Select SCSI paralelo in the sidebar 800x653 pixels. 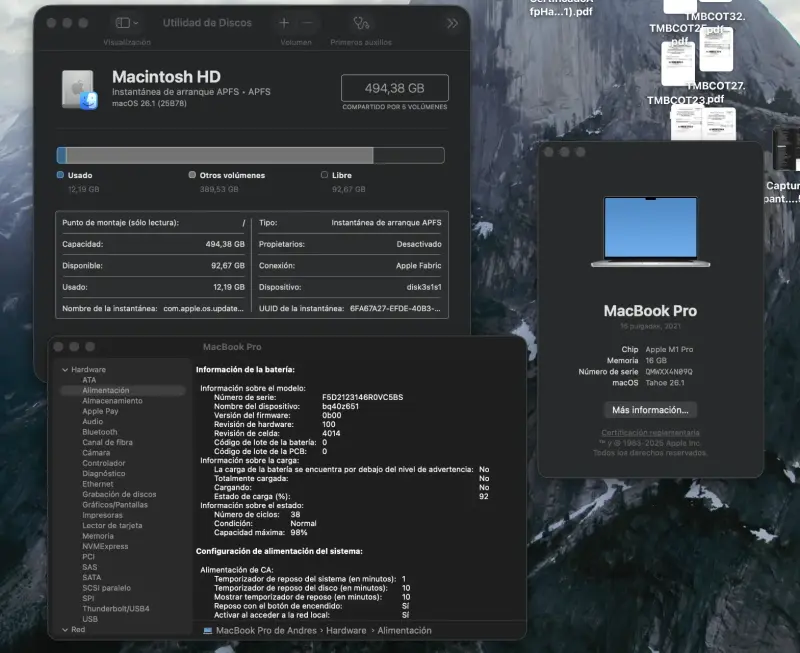106,588
